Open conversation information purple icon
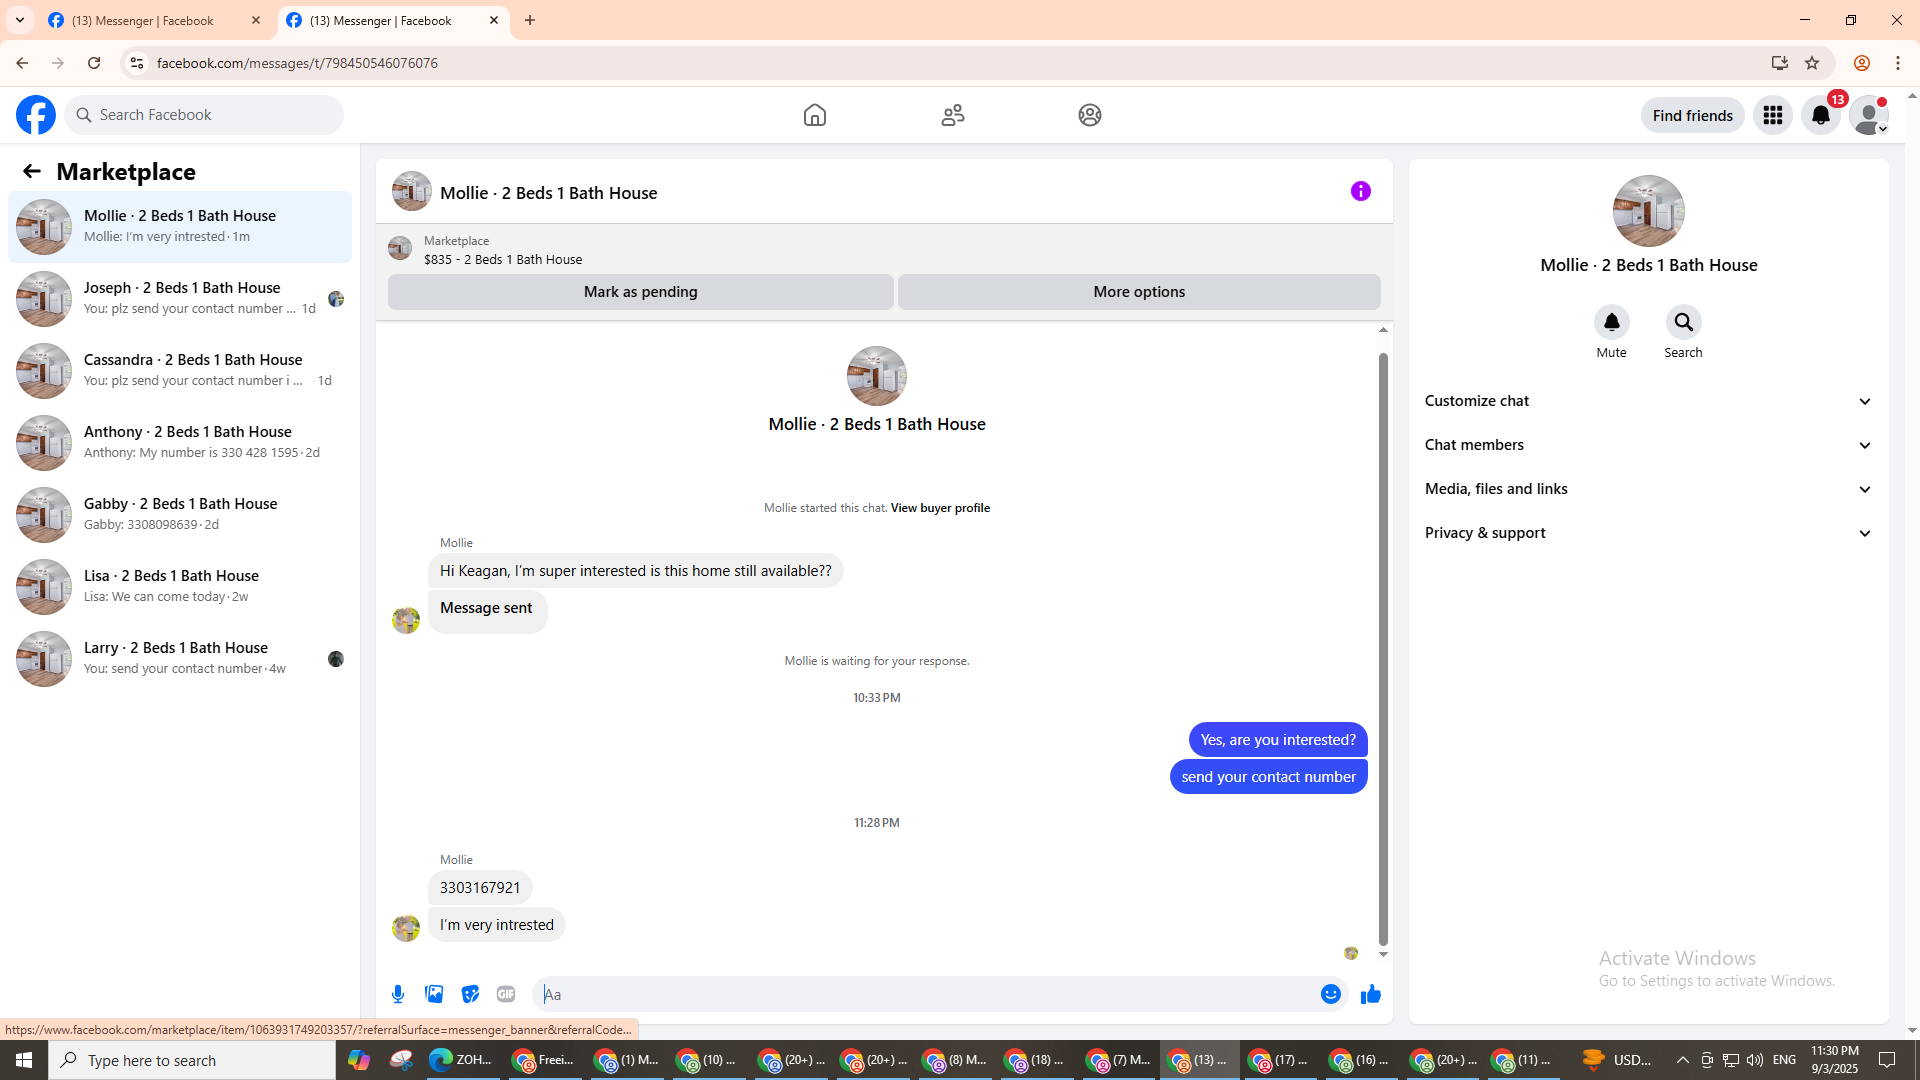1920x1080 pixels. [x=1361, y=191]
